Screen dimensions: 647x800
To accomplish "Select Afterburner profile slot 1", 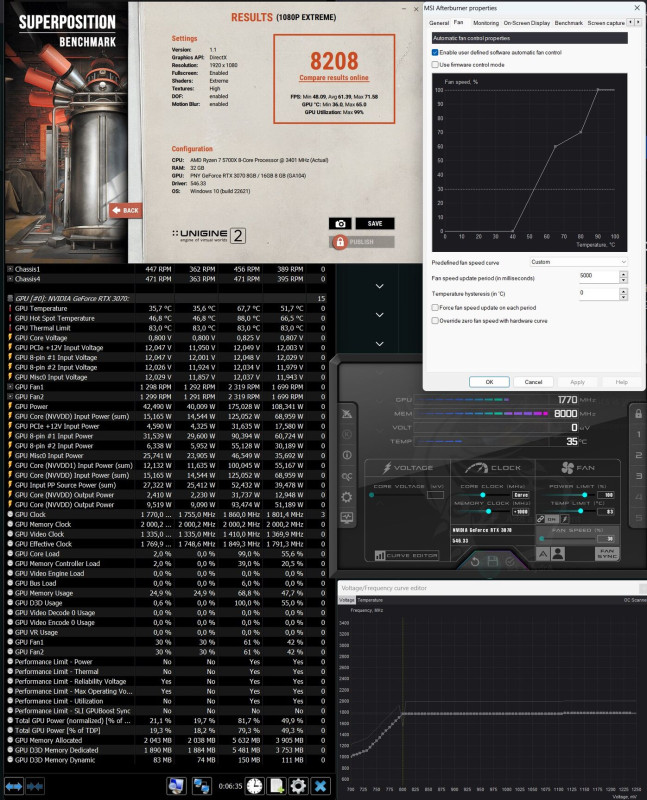I will pyautogui.click(x=638, y=434).
